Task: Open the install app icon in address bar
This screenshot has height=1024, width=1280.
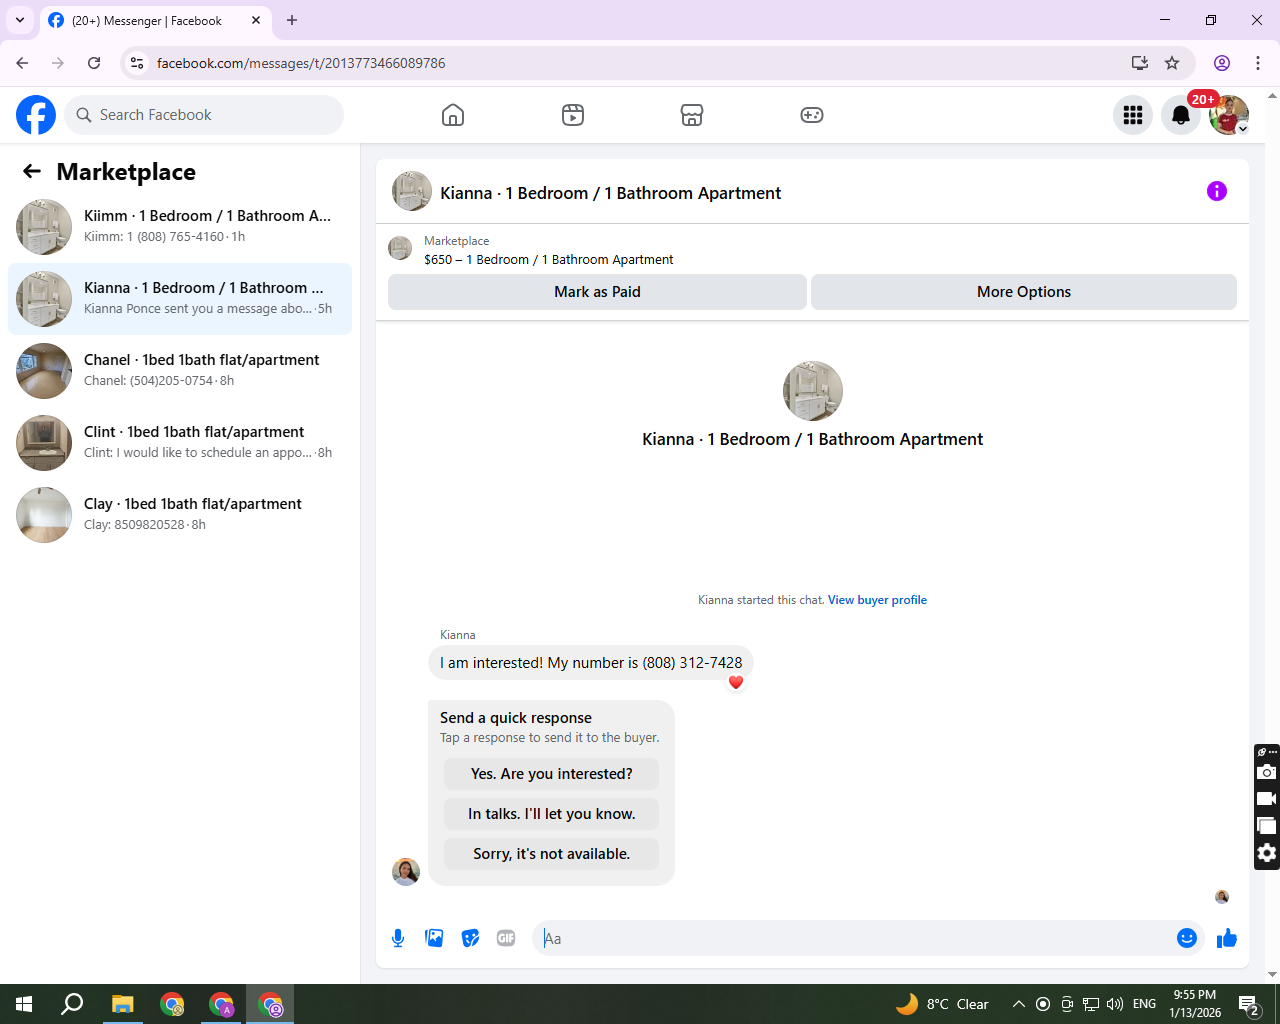Action: point(1140,63)
